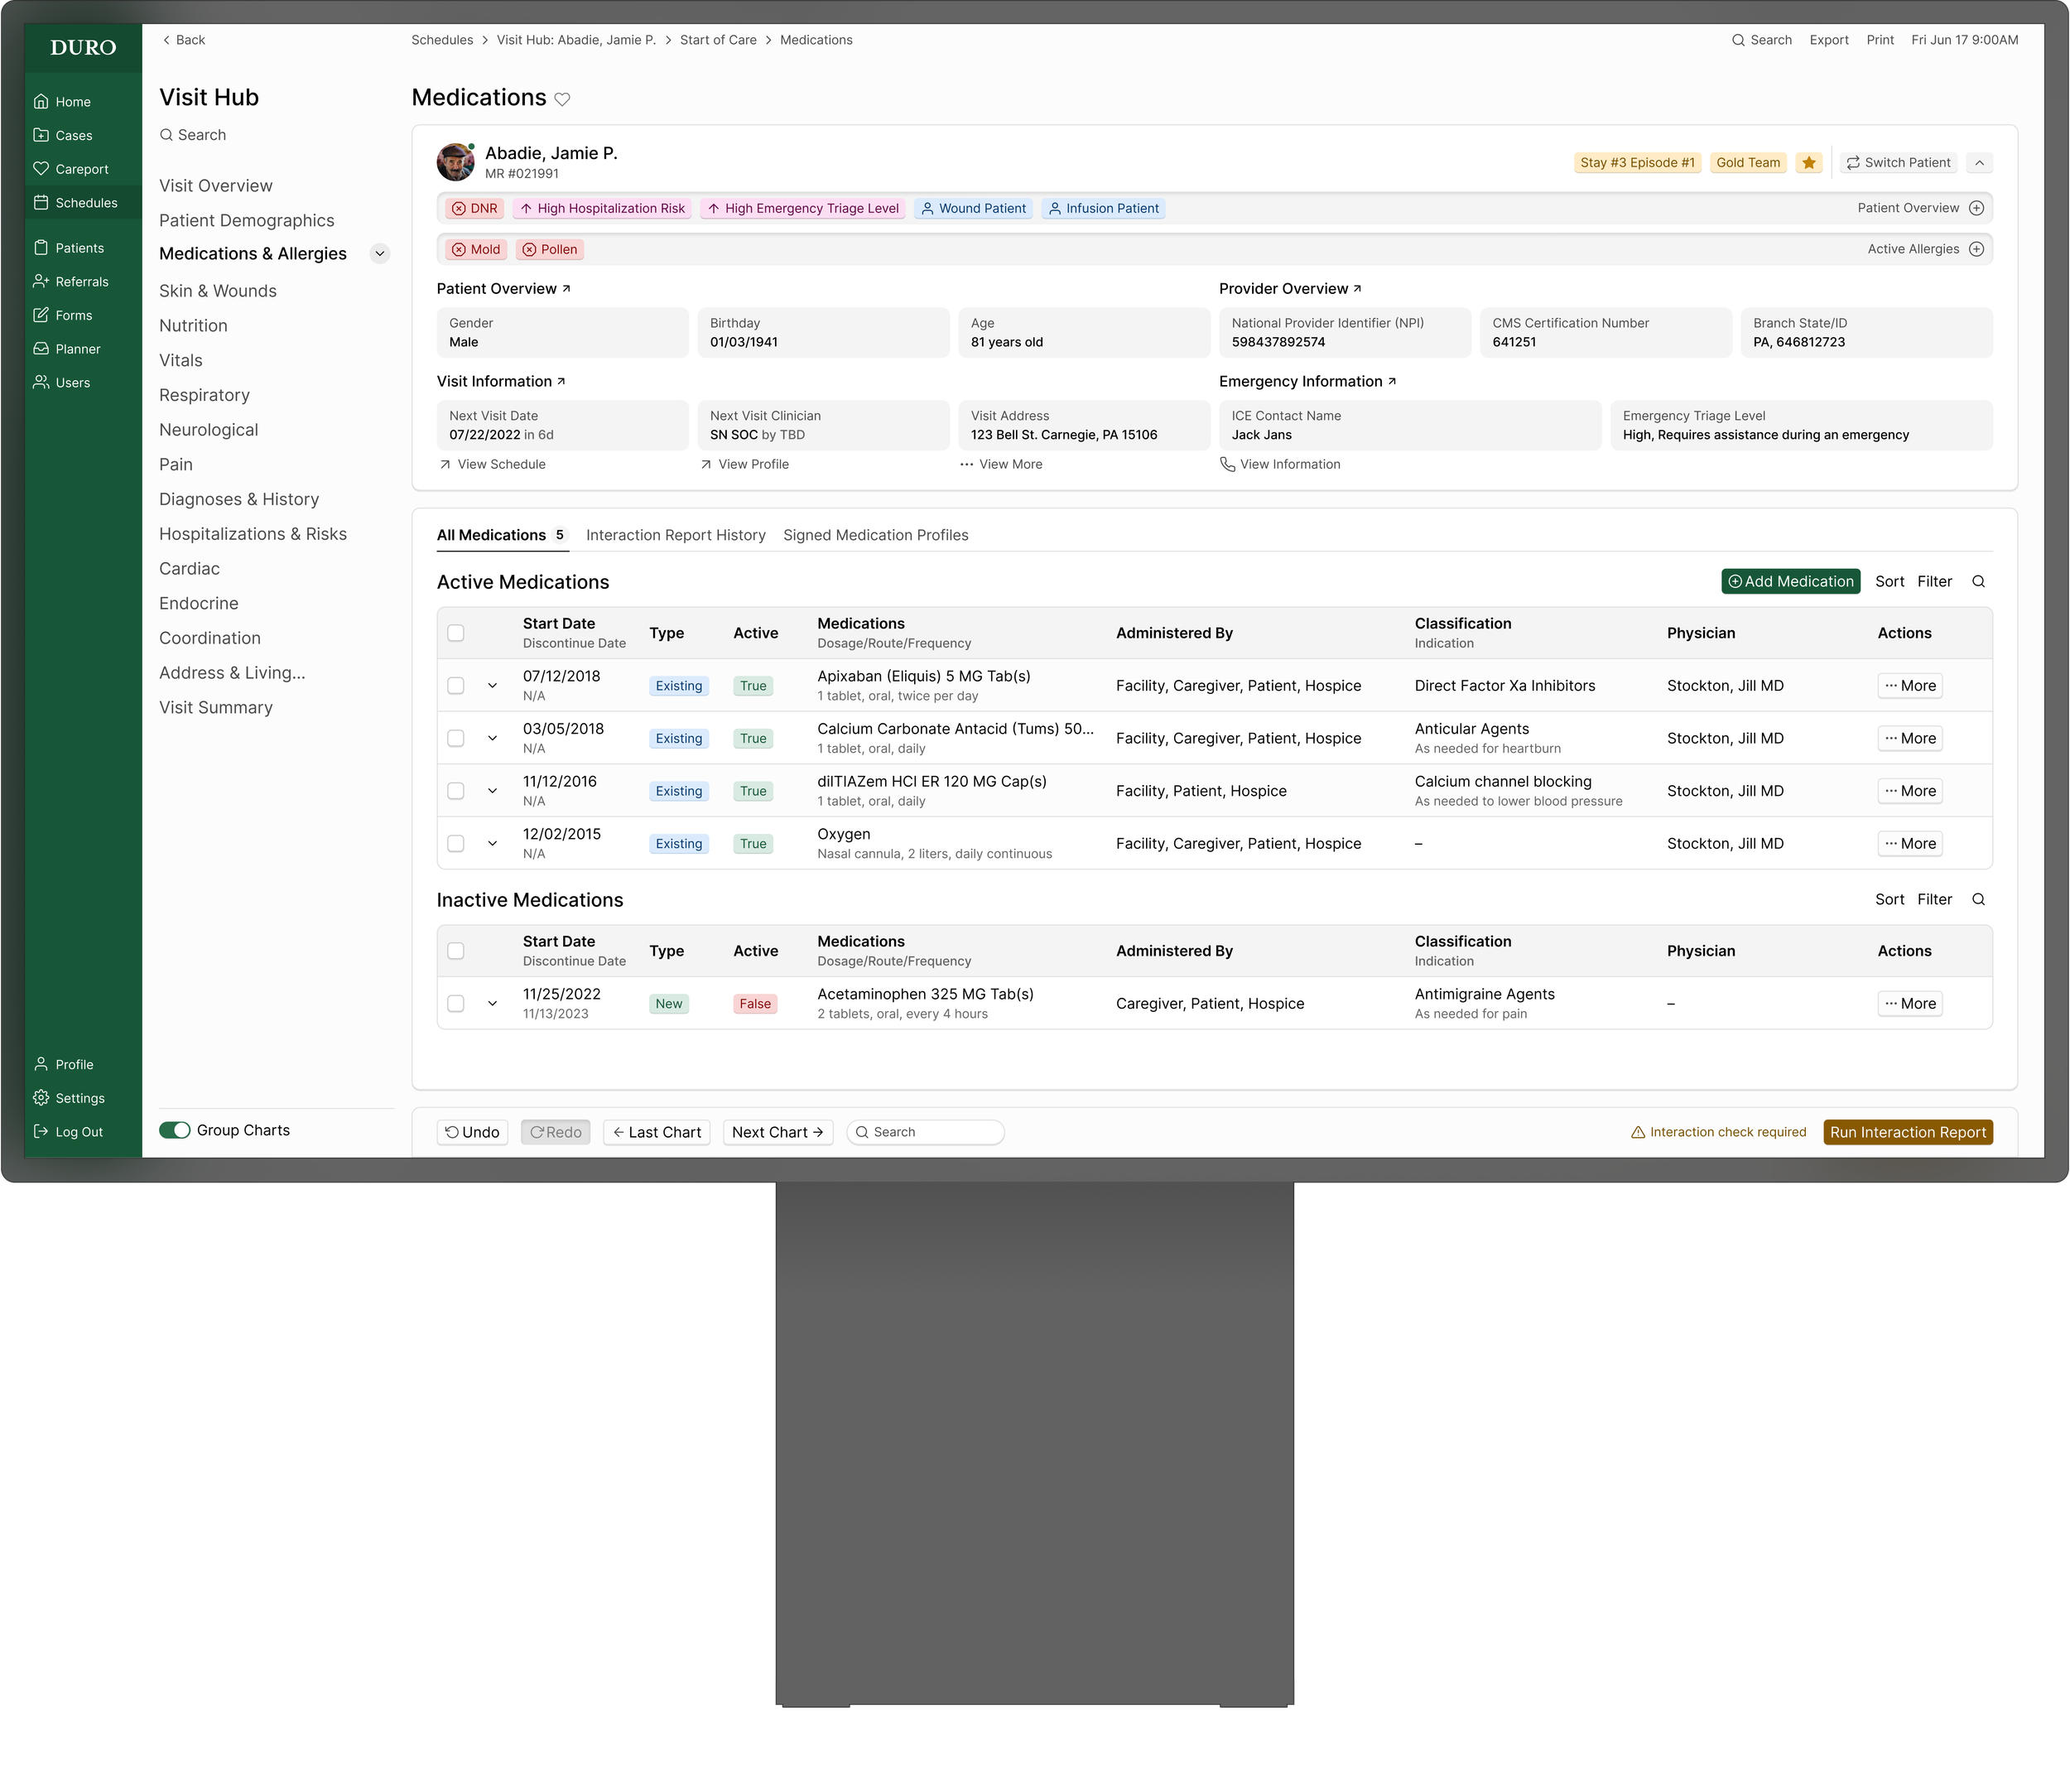This screenshot has height=1792, width=2070.
Task: Switch to Interaction Report History tab
Action: coord(675,535)
